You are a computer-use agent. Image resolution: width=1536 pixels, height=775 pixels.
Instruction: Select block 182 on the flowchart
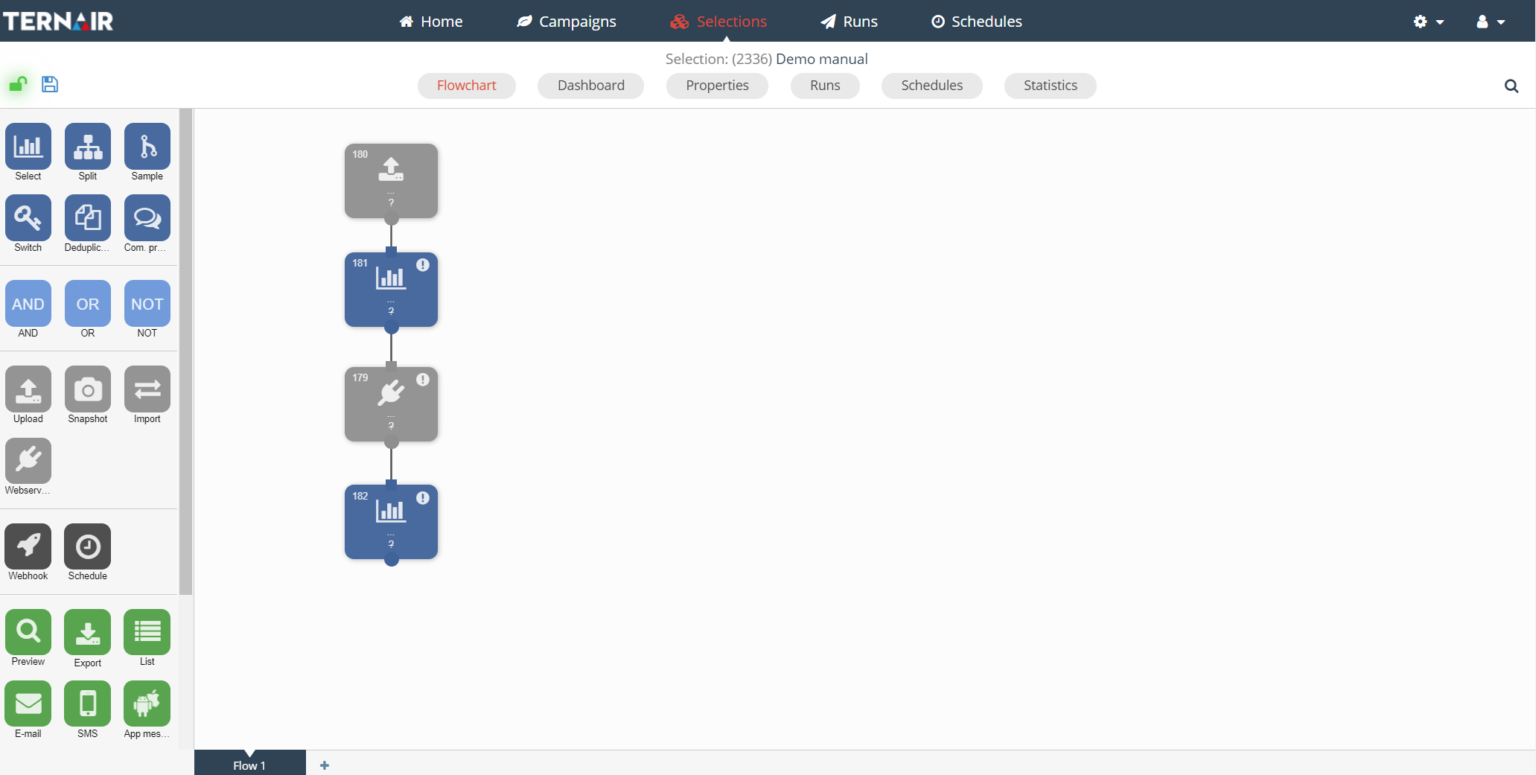(x=391, y=522)
